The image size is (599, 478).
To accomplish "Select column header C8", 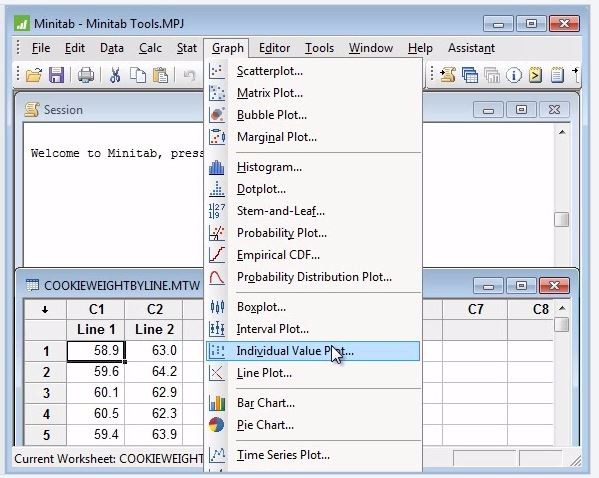I will [x=531, y=309].
